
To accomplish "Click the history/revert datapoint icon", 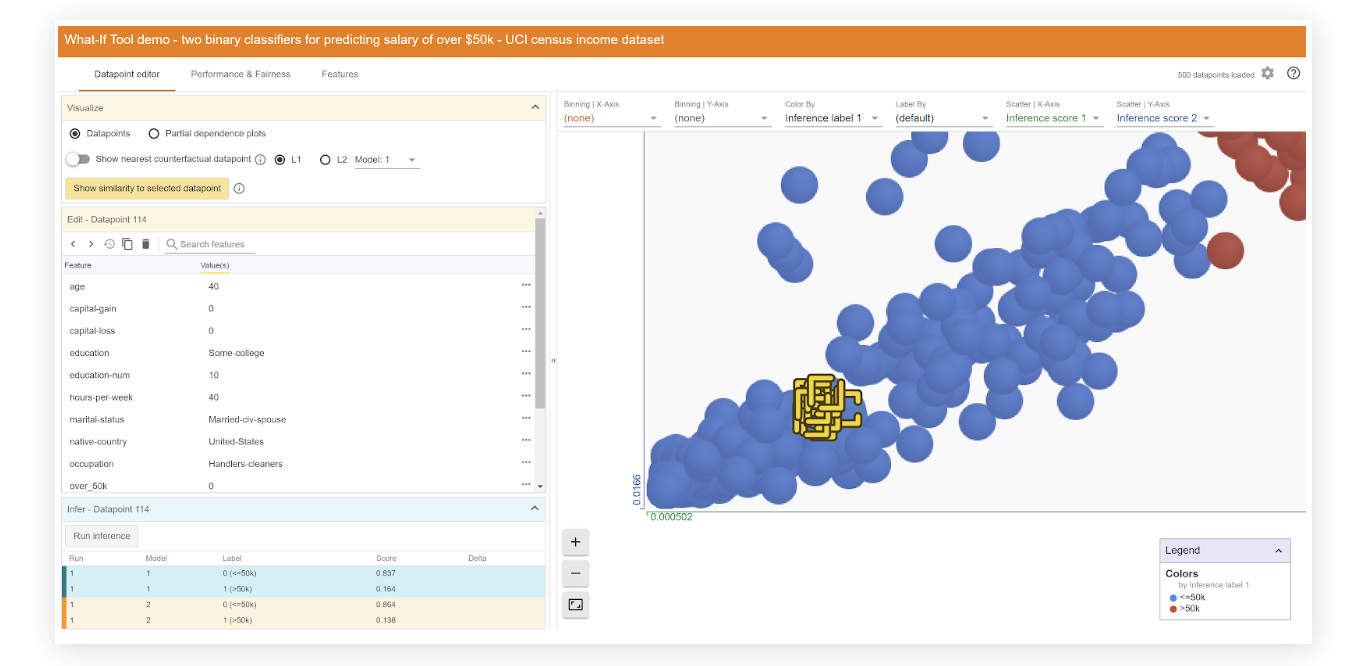I will [x=109, y=244].
